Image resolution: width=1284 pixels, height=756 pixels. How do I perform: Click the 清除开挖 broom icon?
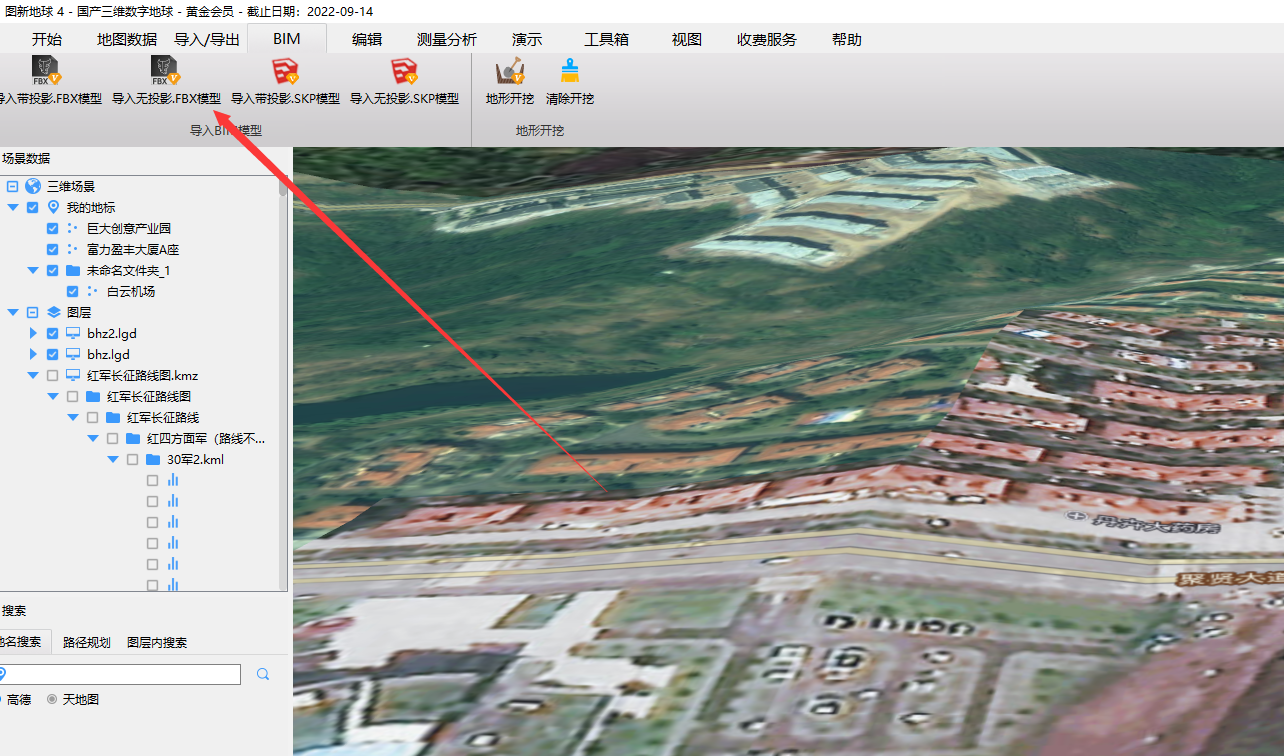click(570, 72)
